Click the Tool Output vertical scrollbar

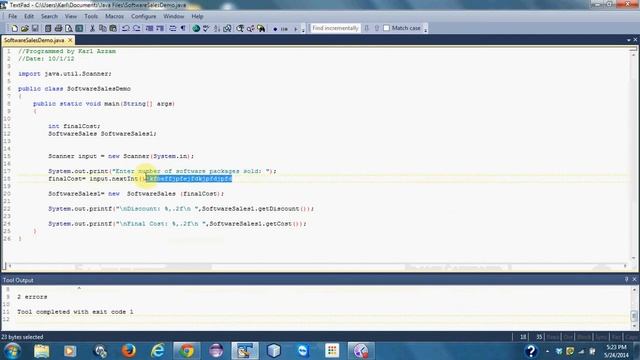coord(634,308)
